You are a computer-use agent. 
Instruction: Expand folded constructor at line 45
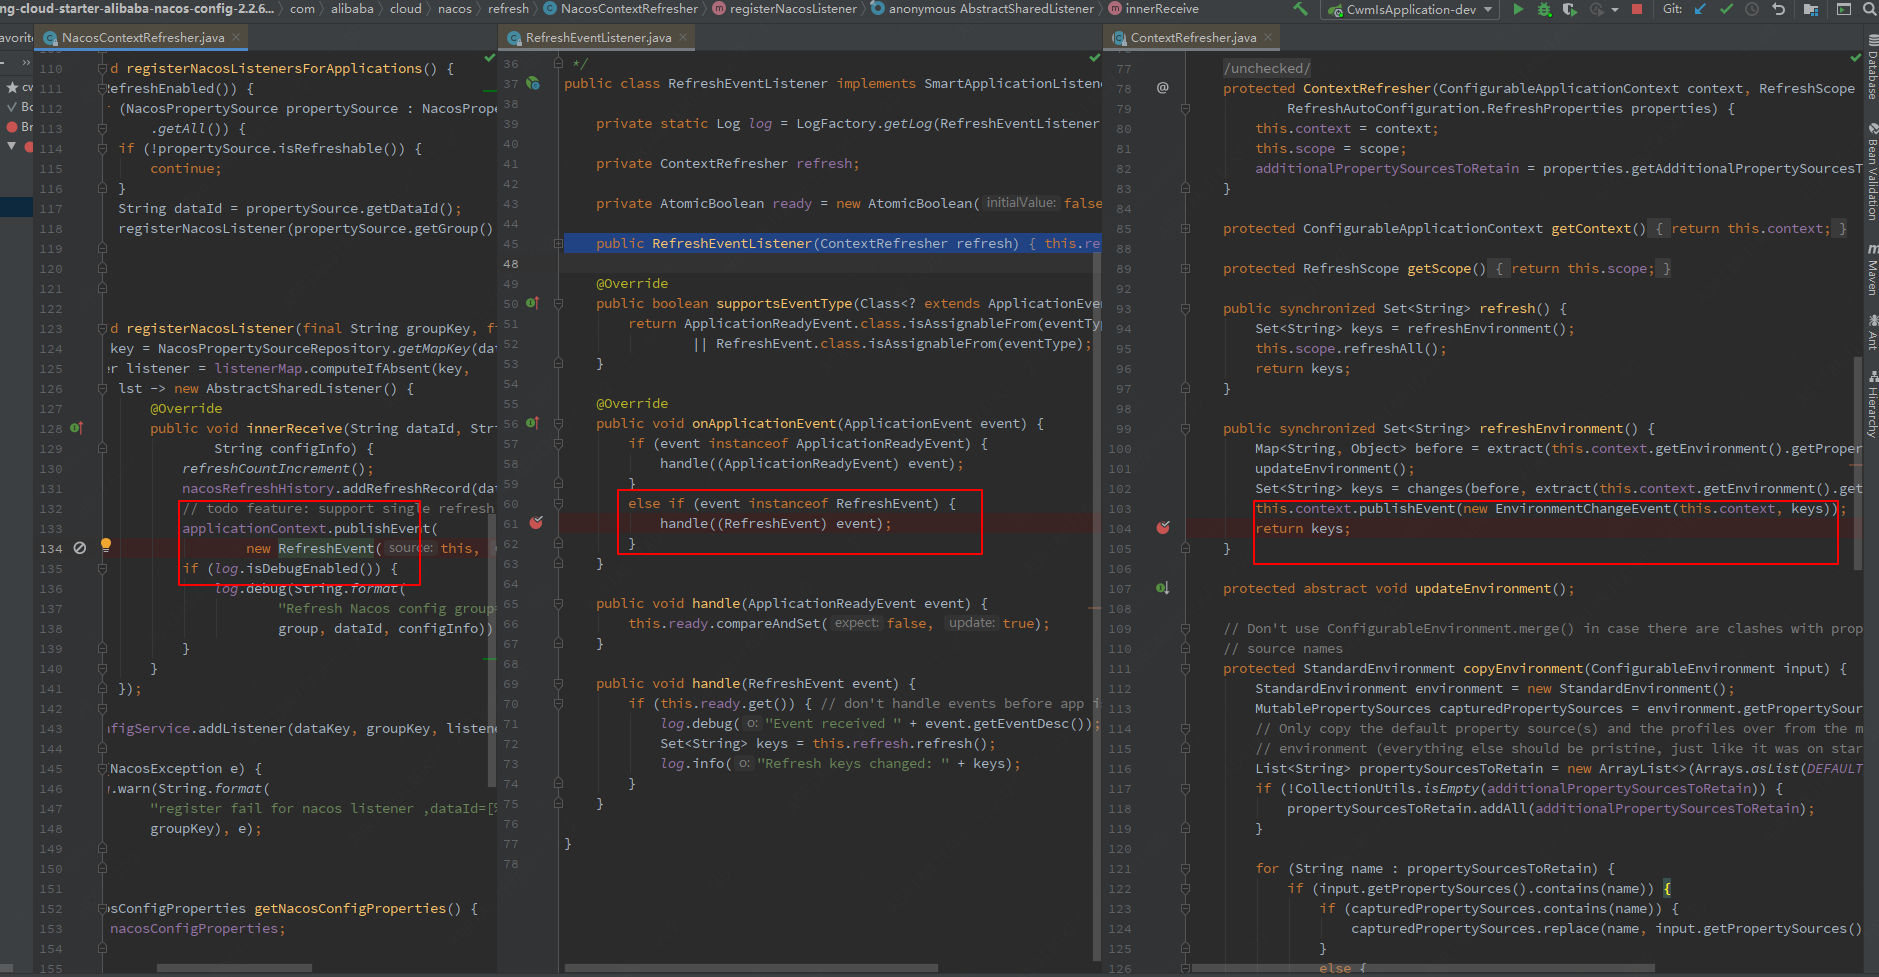pyautogui.click(x=558, y=243)
